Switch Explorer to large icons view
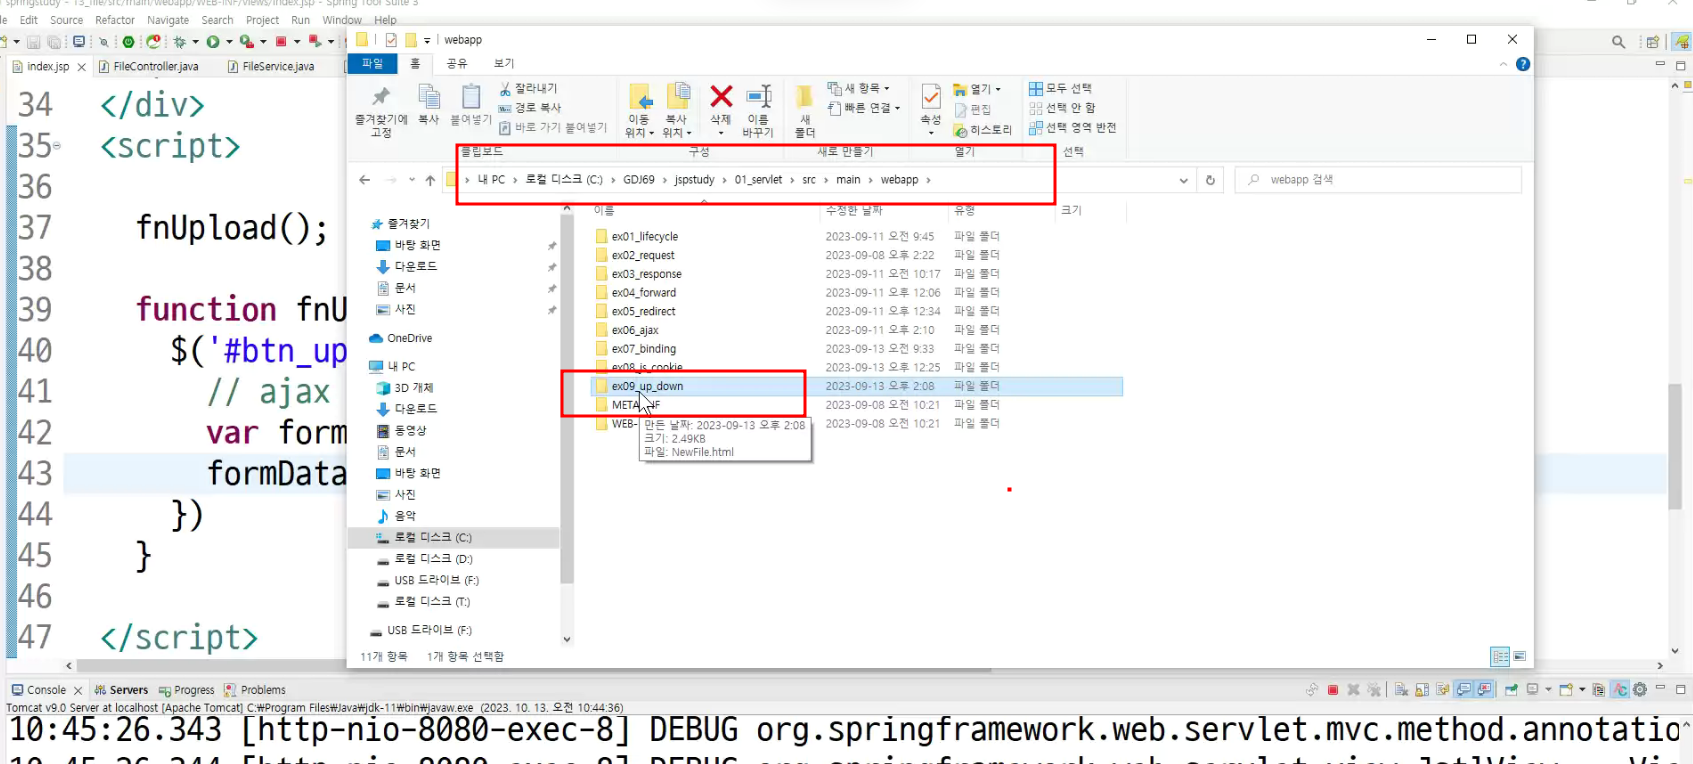Image resolution: width=1693 pixels, height=764 pixels. tap(1520, 657)
